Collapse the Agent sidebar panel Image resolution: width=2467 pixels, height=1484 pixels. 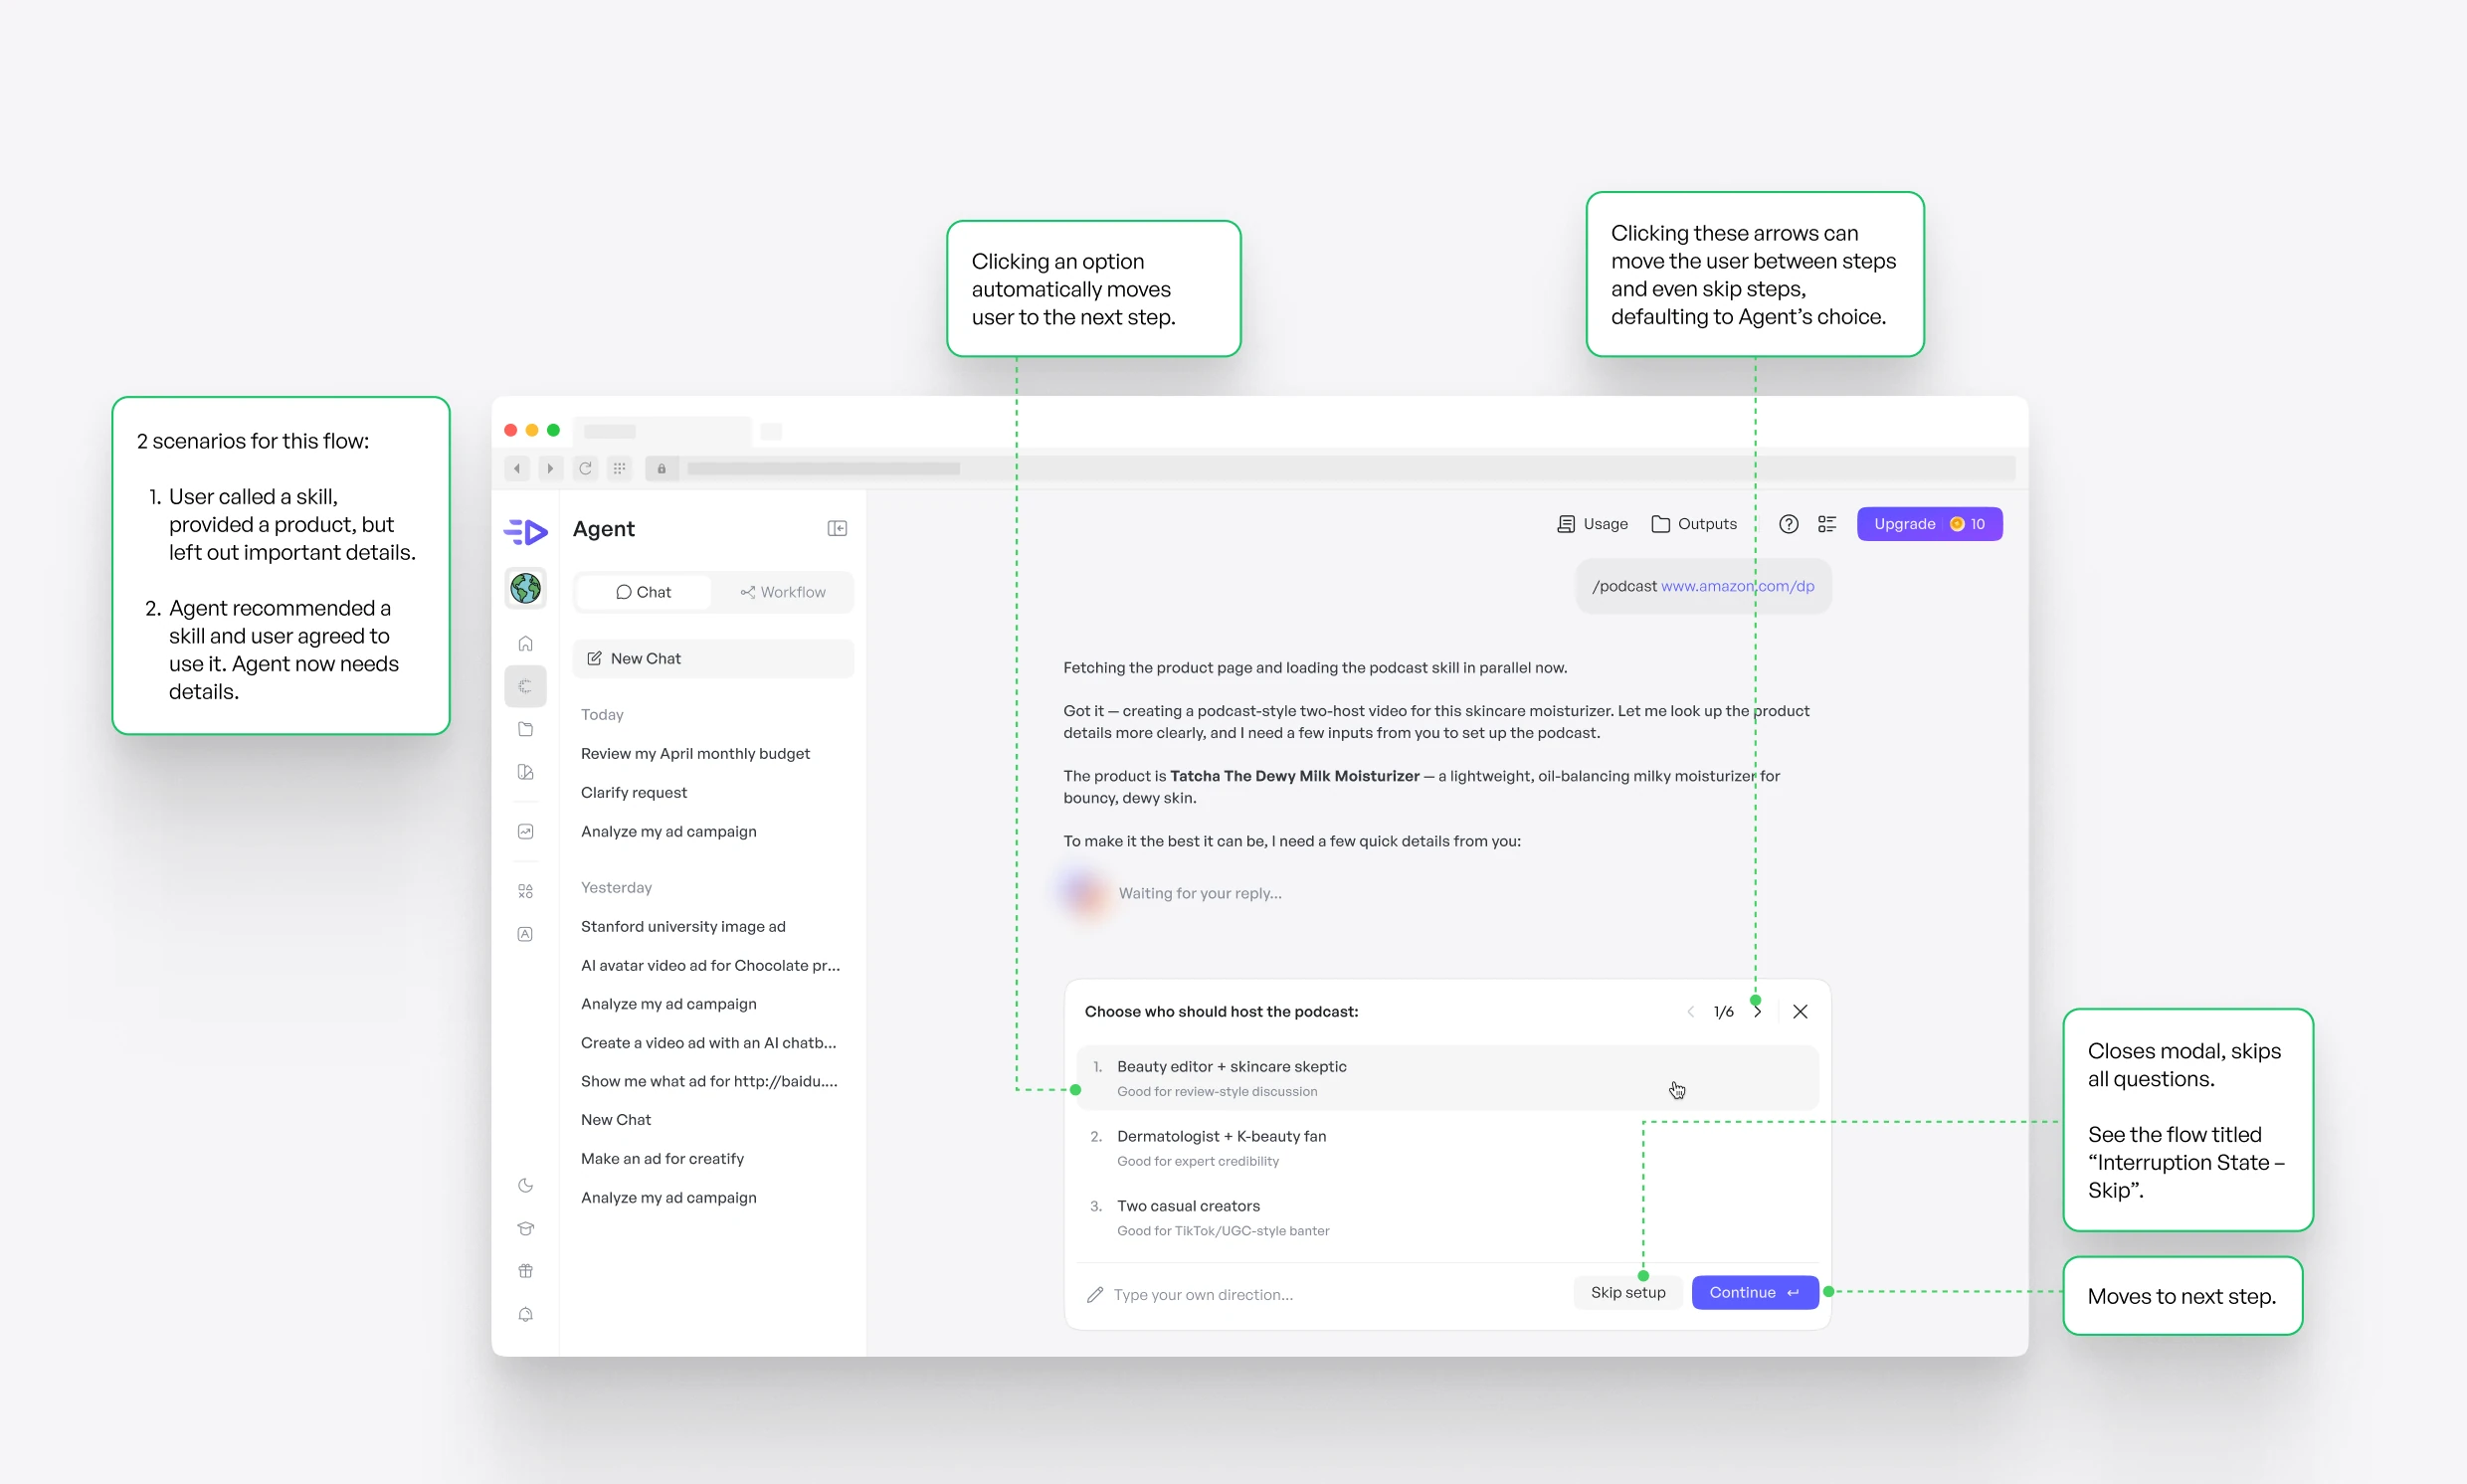point(837,529)
